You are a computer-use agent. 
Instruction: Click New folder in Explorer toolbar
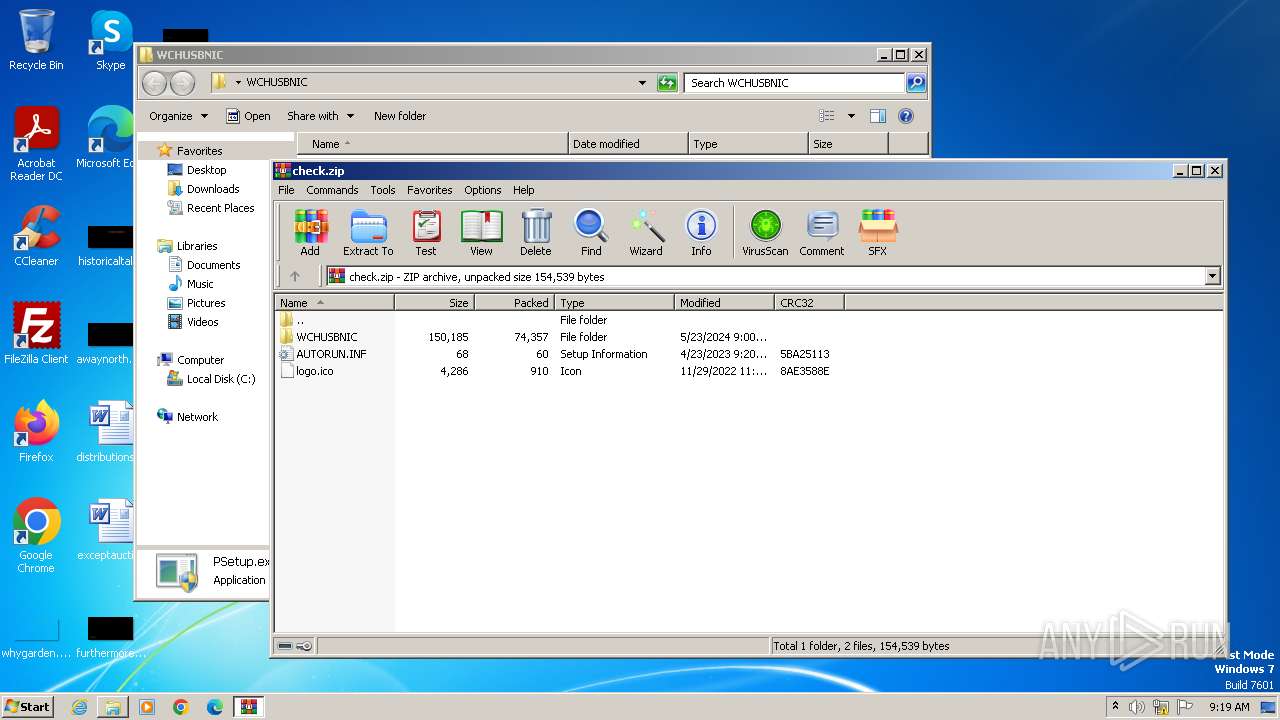[x=400, y=116]
